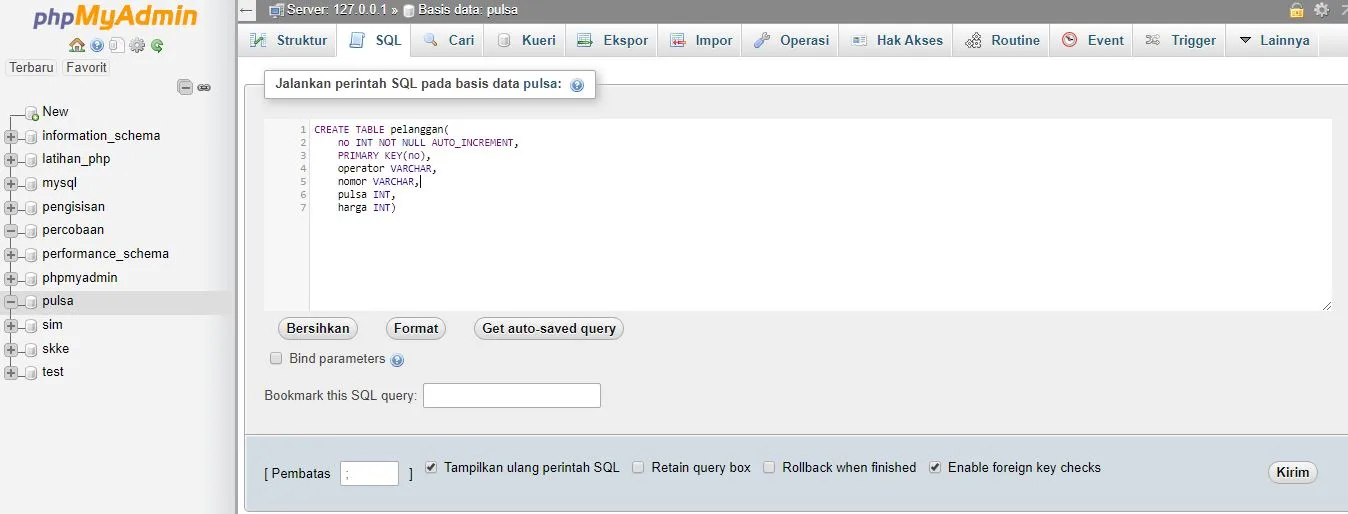This screenshot has width=1348, height=514.
Task: Switch to the Cari tab
Action: (x=448, y=41)
